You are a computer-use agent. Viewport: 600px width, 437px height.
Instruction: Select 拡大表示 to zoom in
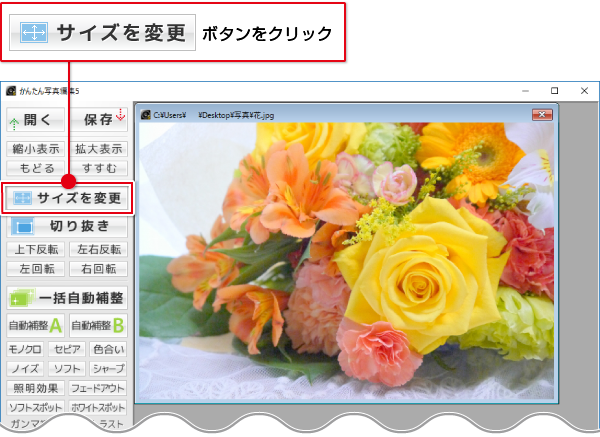(x=99, y=149)
